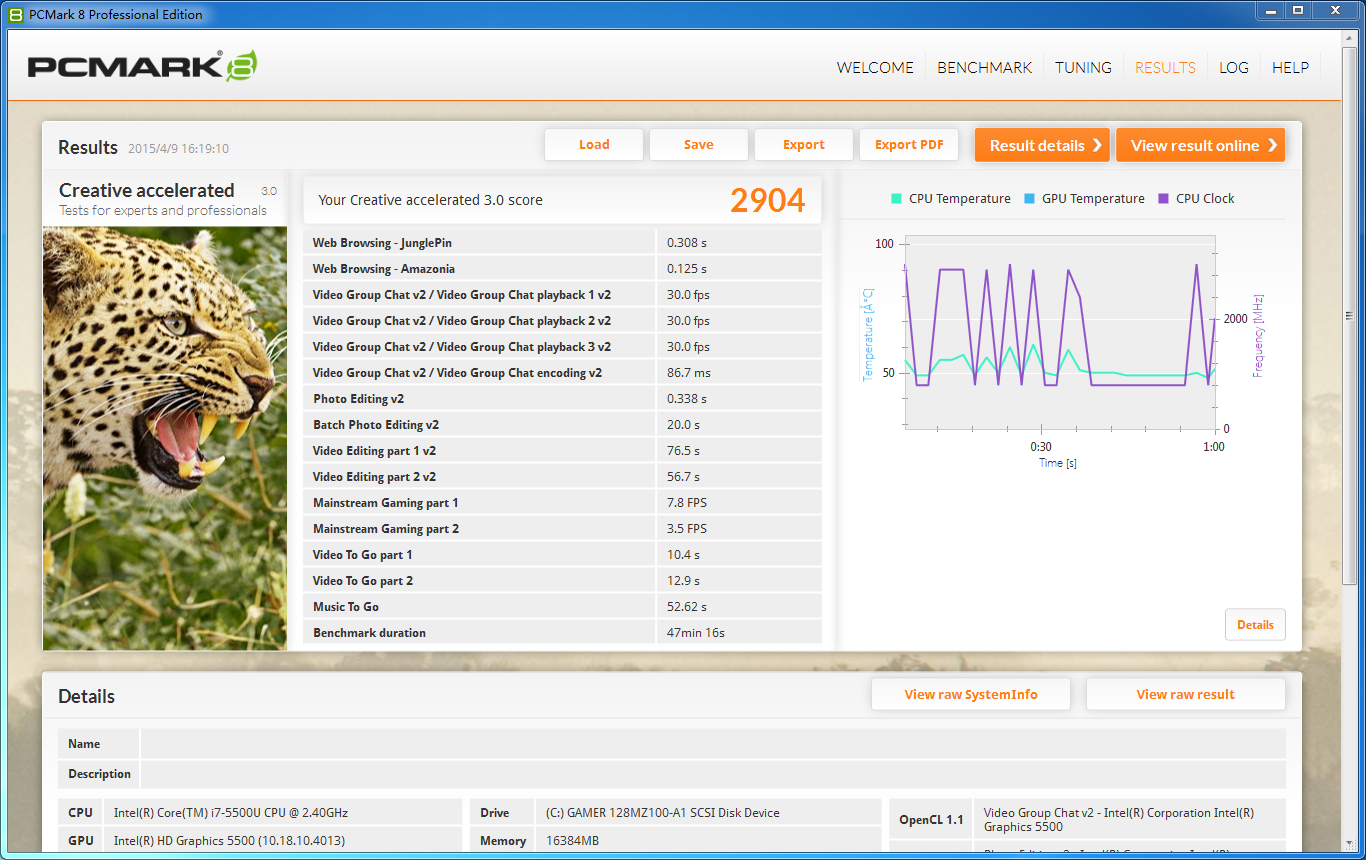This screenshot has height=860, width=1366.
Task: Click Benchmark duration row
Action: click(x=562, y=633)
